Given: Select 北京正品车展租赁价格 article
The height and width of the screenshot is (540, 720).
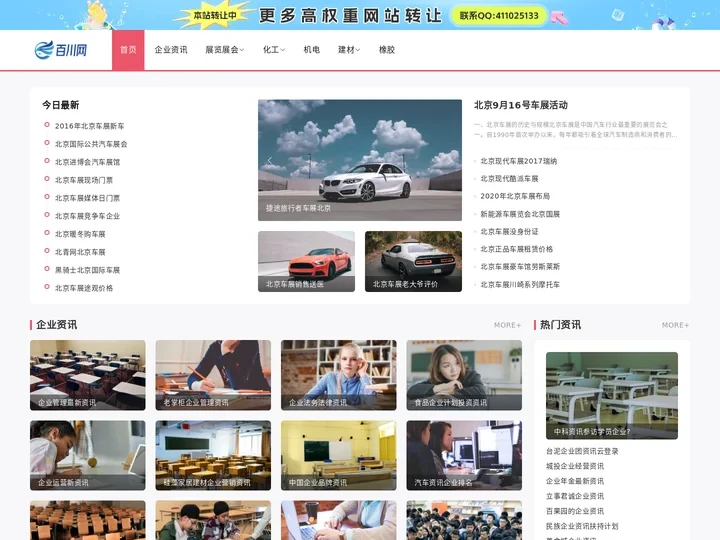Looking at the screenshot, I should pyautogui.click(x=517, y=249).
